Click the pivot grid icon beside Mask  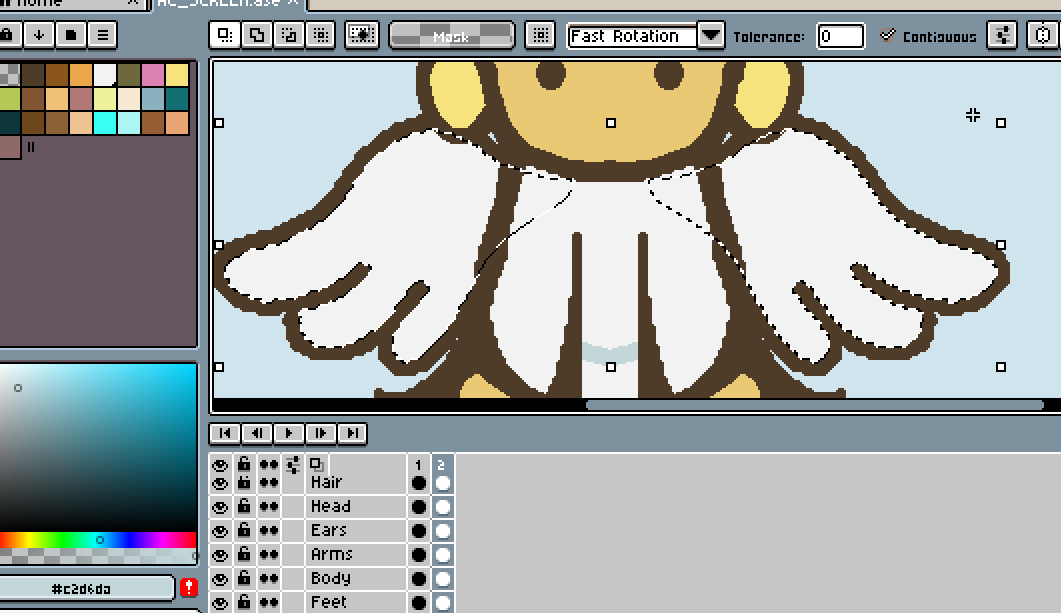click(x=540, y=35)
